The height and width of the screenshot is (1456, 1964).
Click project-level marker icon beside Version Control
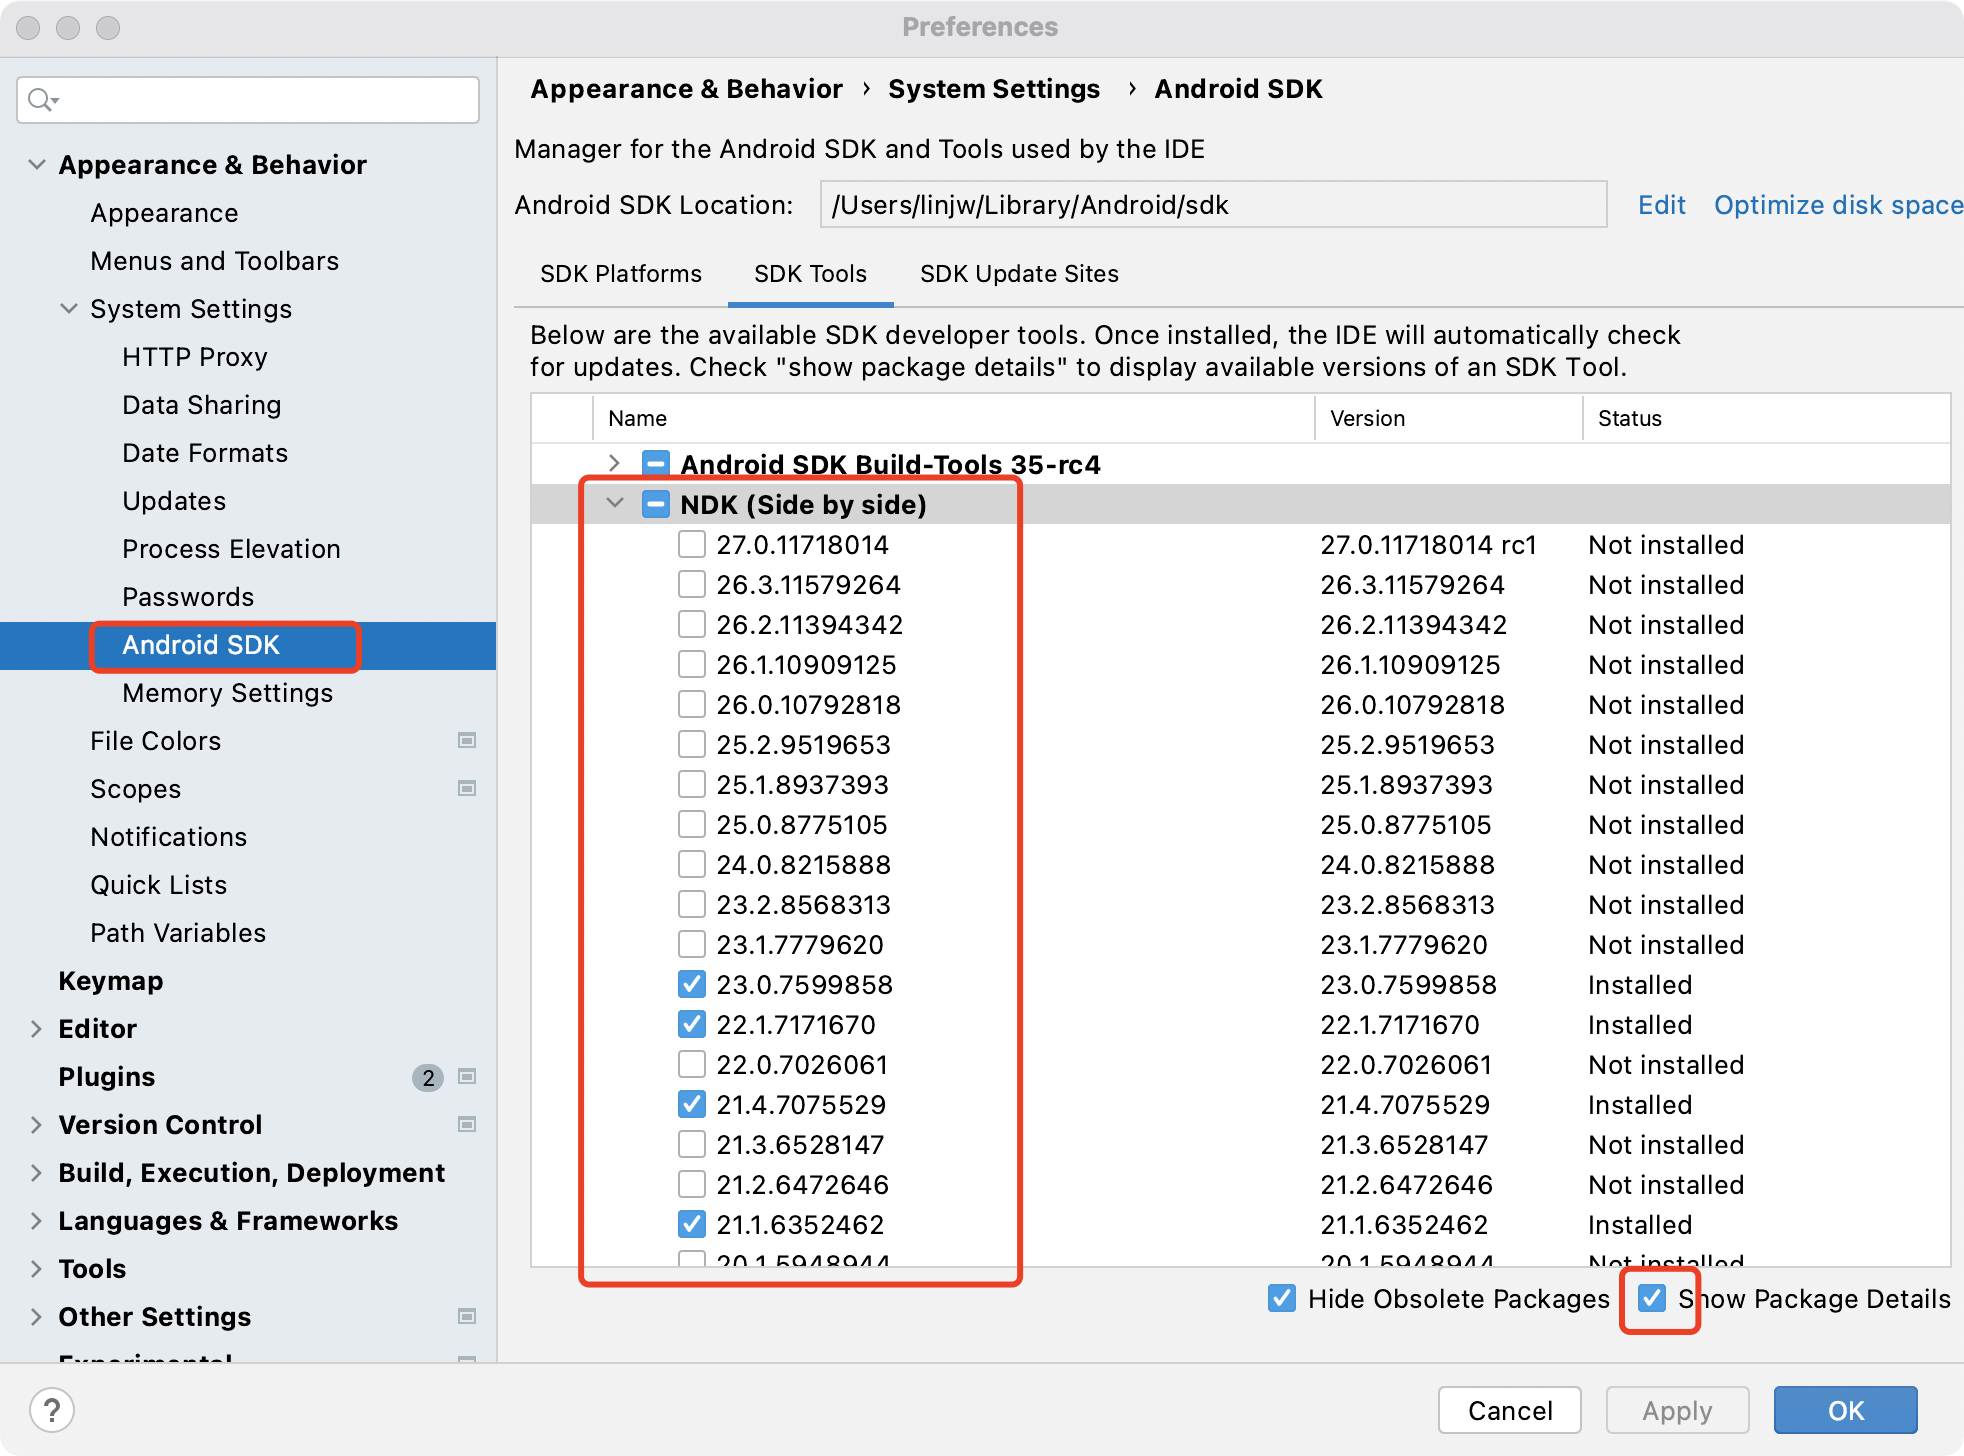466,1125
